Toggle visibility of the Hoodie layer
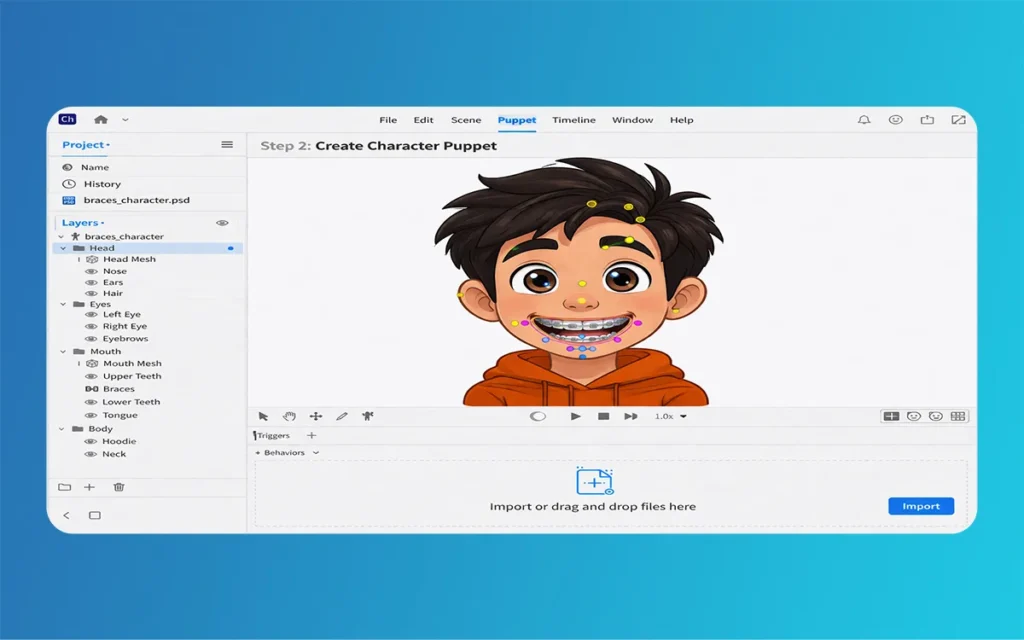The image size is (1024, 640). pos(91,441)
